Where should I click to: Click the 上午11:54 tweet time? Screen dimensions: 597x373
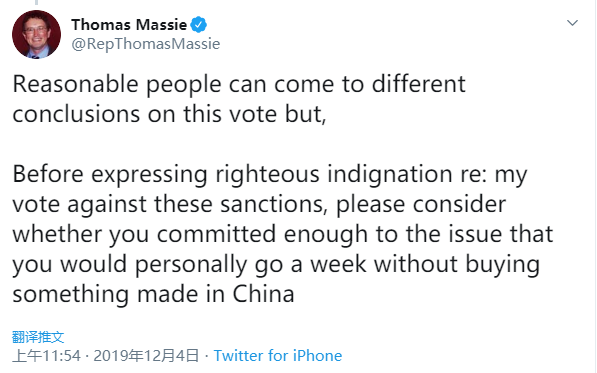point(46,356)
